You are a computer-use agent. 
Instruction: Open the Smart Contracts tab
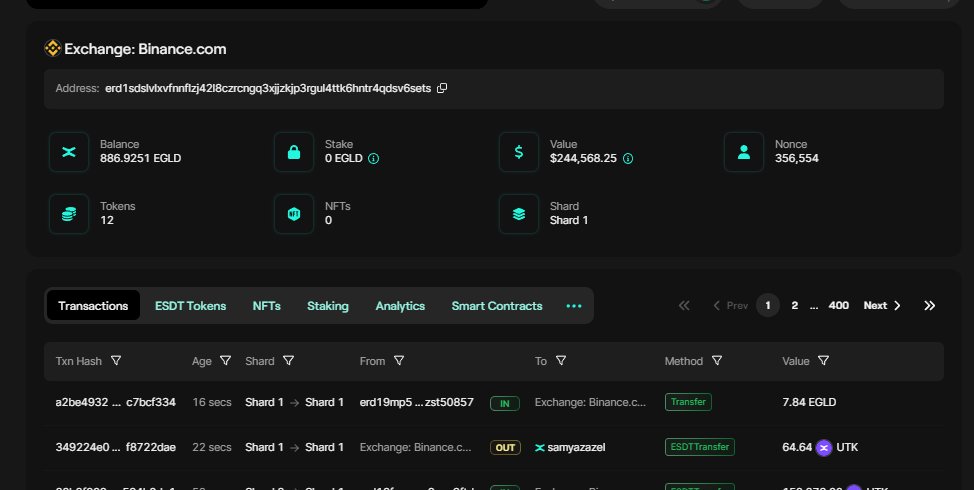point(497,306)
